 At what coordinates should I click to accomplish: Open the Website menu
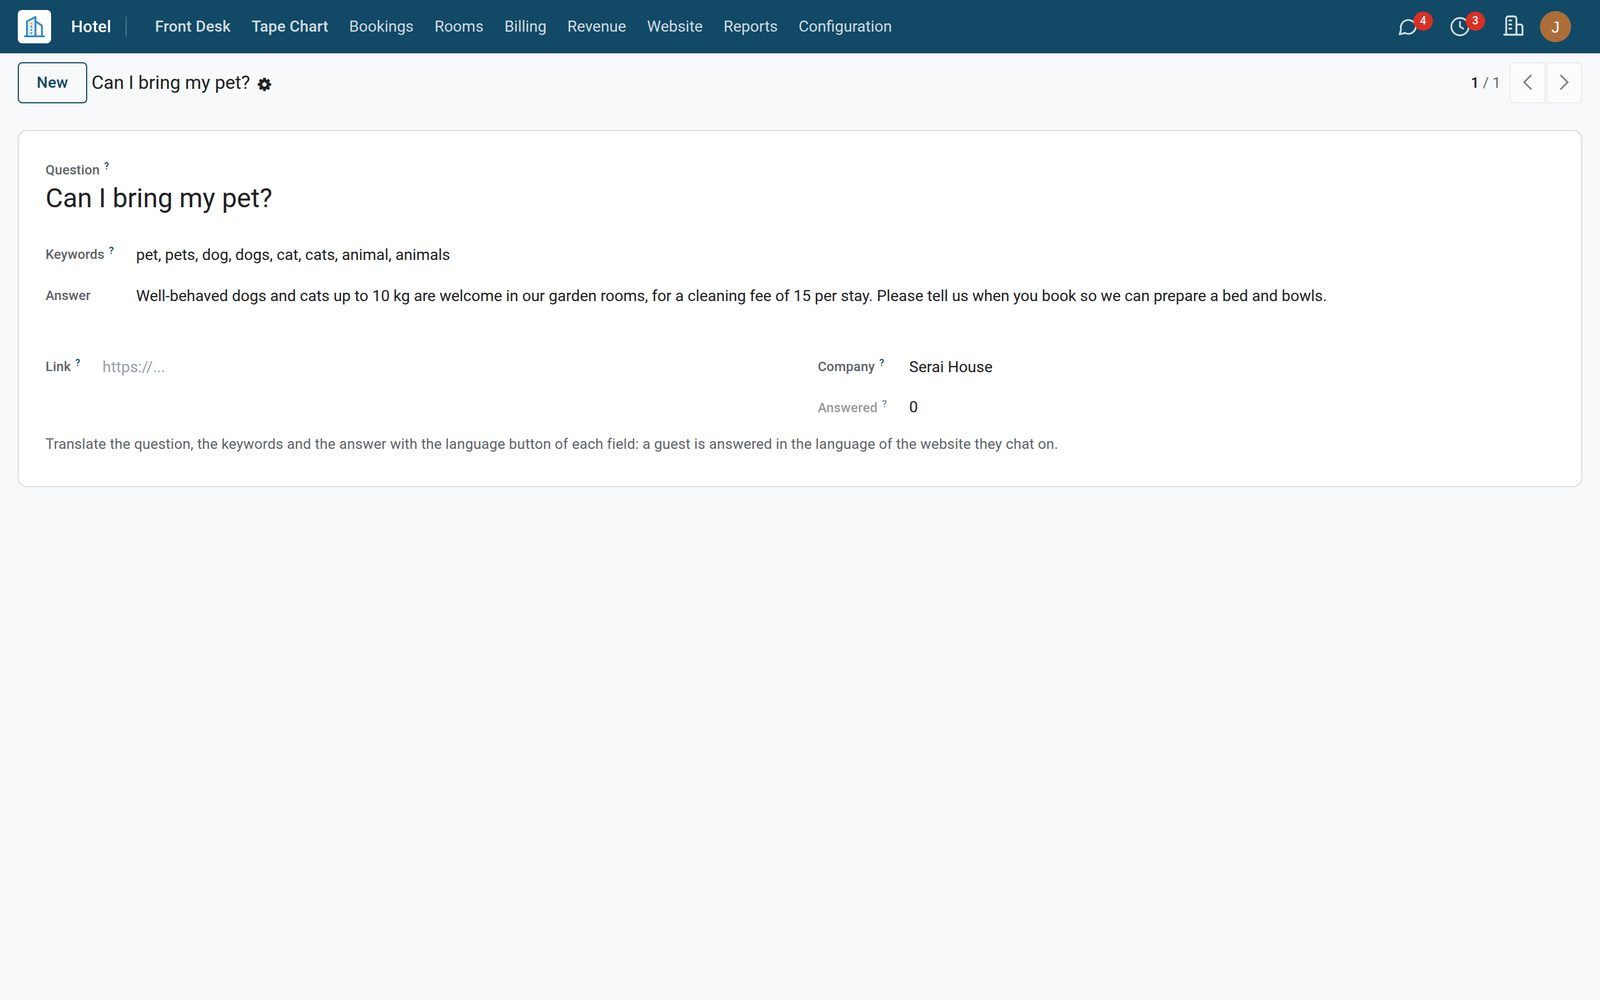point(675,26)
